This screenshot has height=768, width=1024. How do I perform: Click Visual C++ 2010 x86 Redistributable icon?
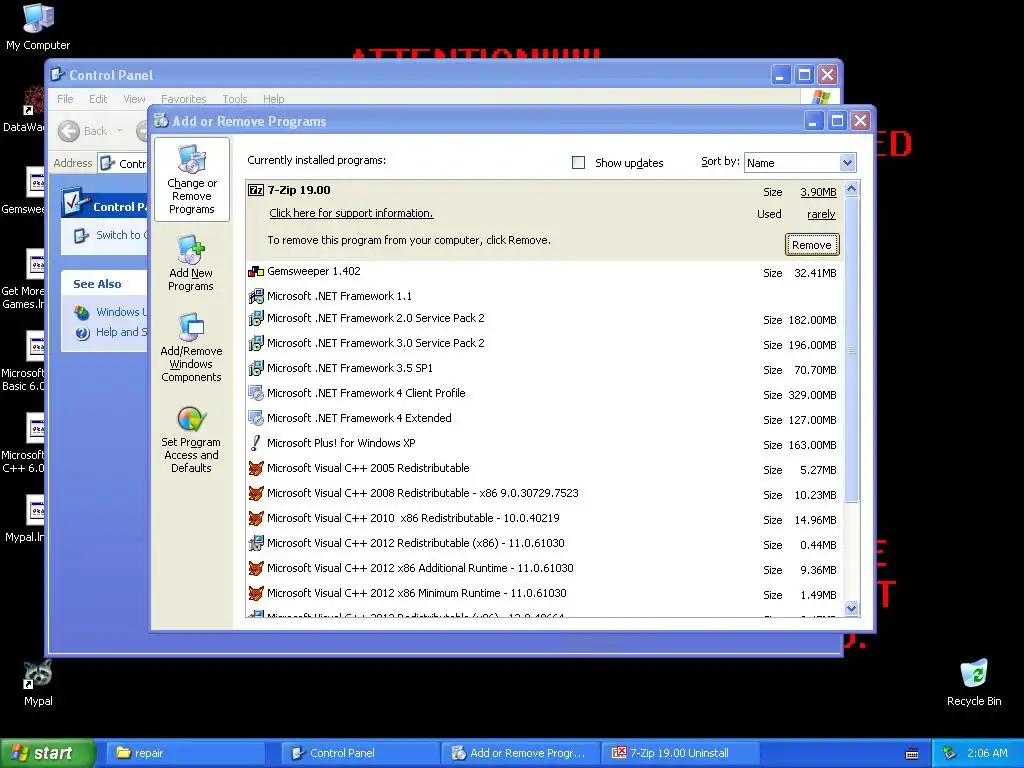coord(256,518)
